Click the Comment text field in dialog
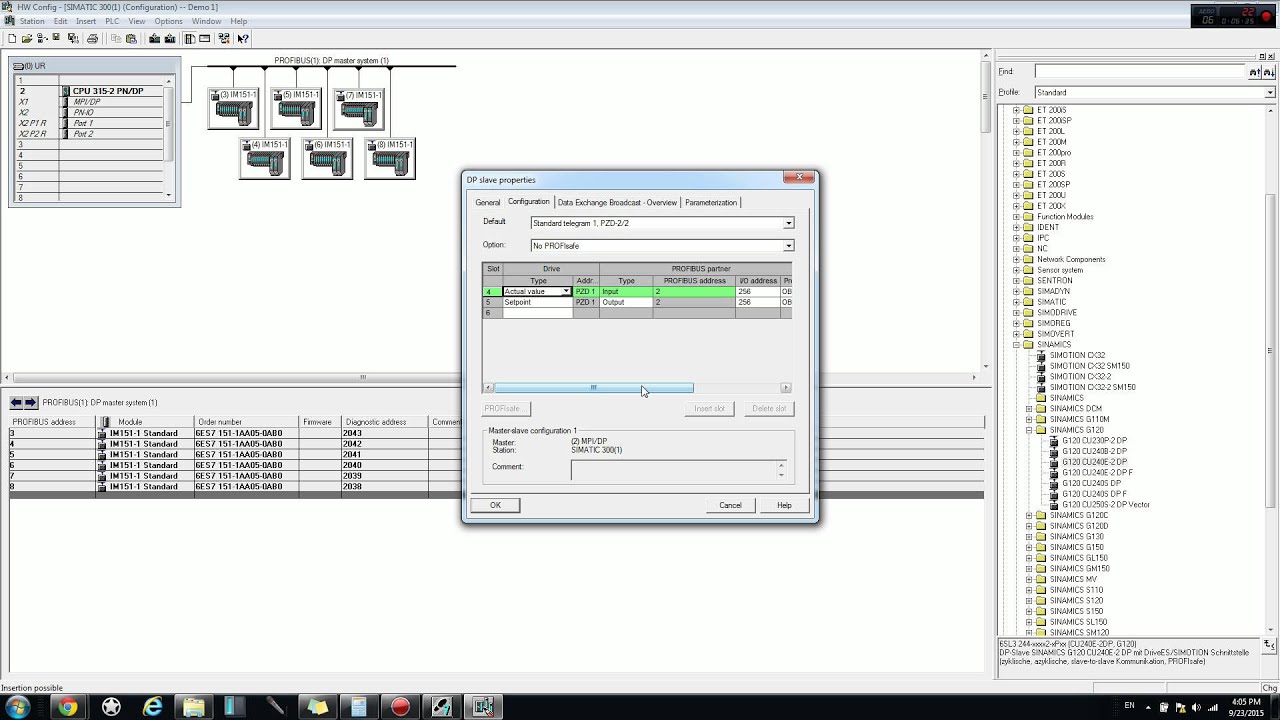The width and height of the screenshot is (1280, 720). (x=676, y=470)
